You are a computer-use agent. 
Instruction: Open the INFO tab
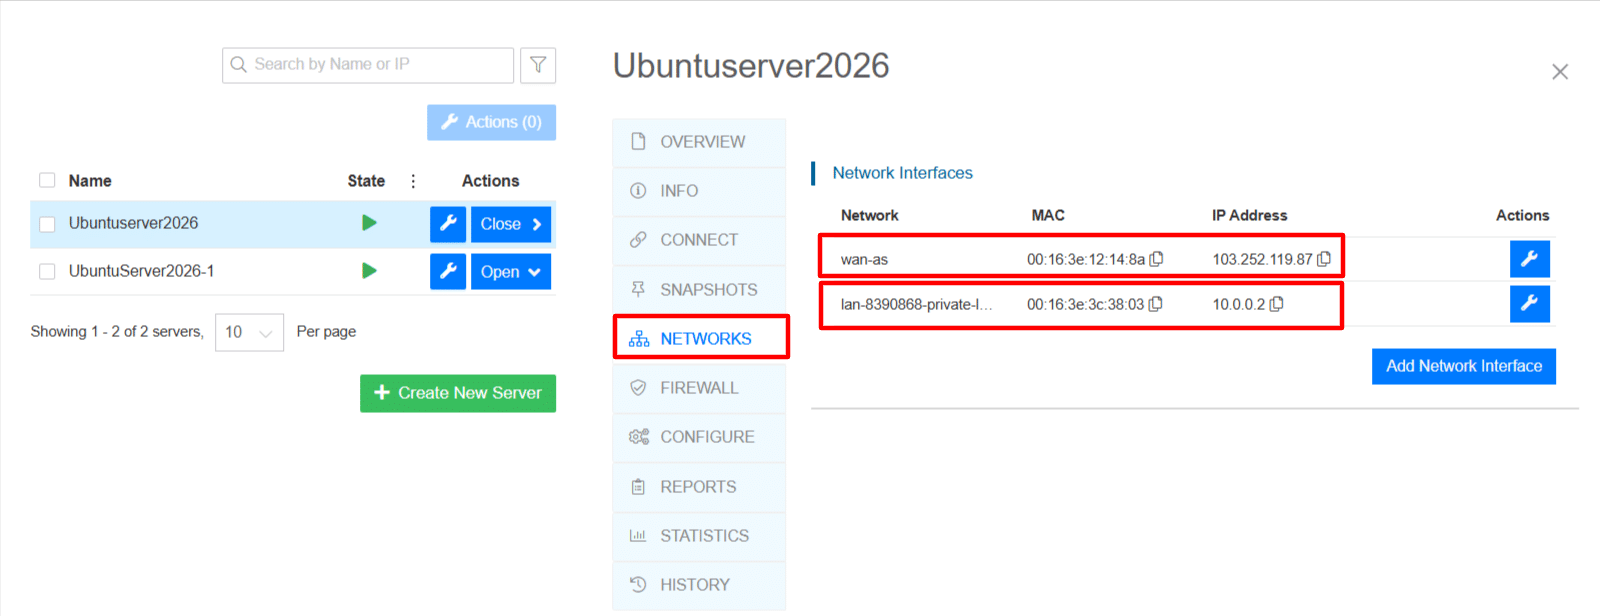699,191
